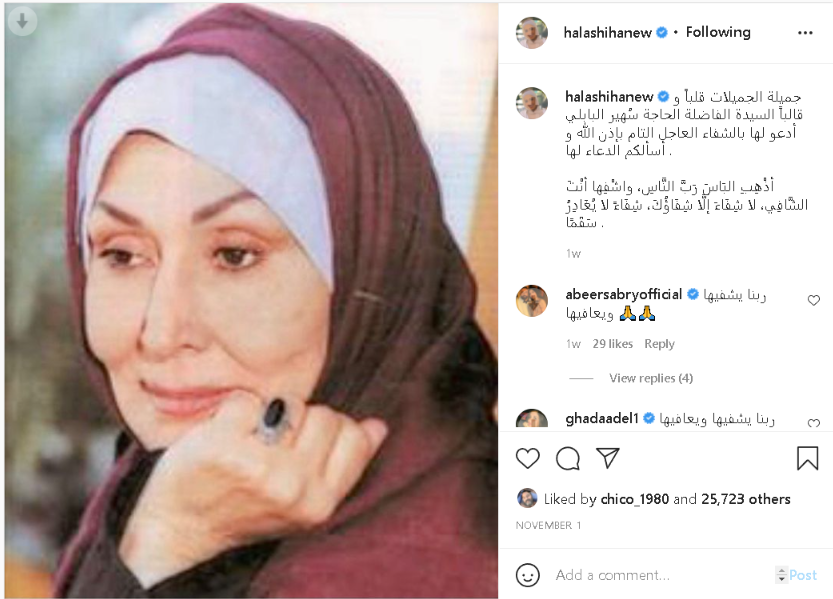
Task: Share post via paper plane icon
Action: tap(608, 458)
